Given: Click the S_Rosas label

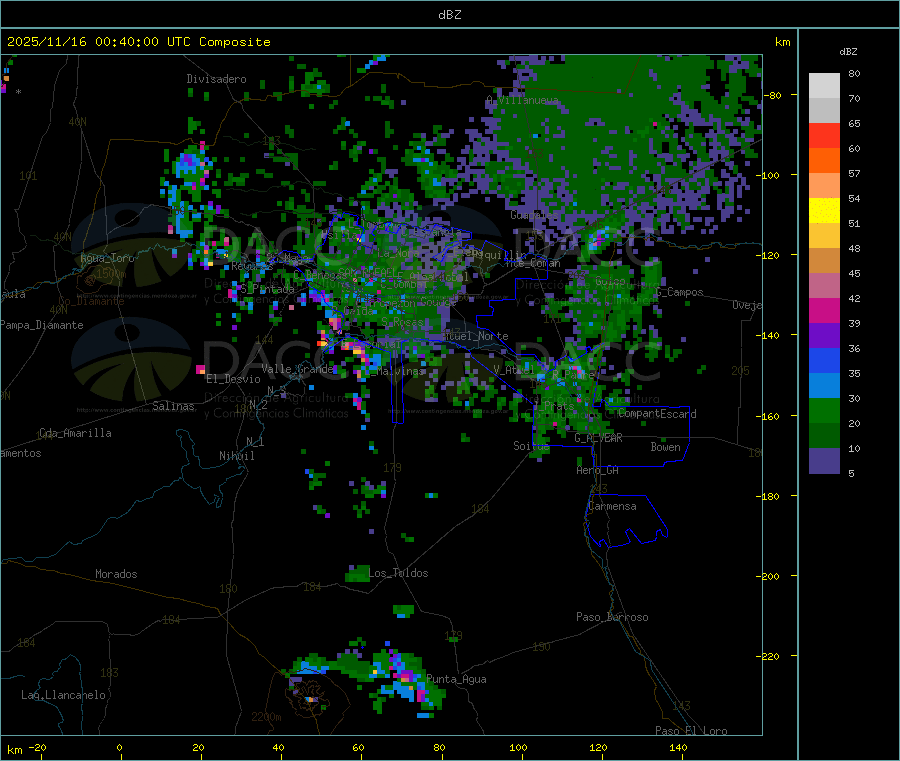Looking at the screenshot, I should 402,323.
